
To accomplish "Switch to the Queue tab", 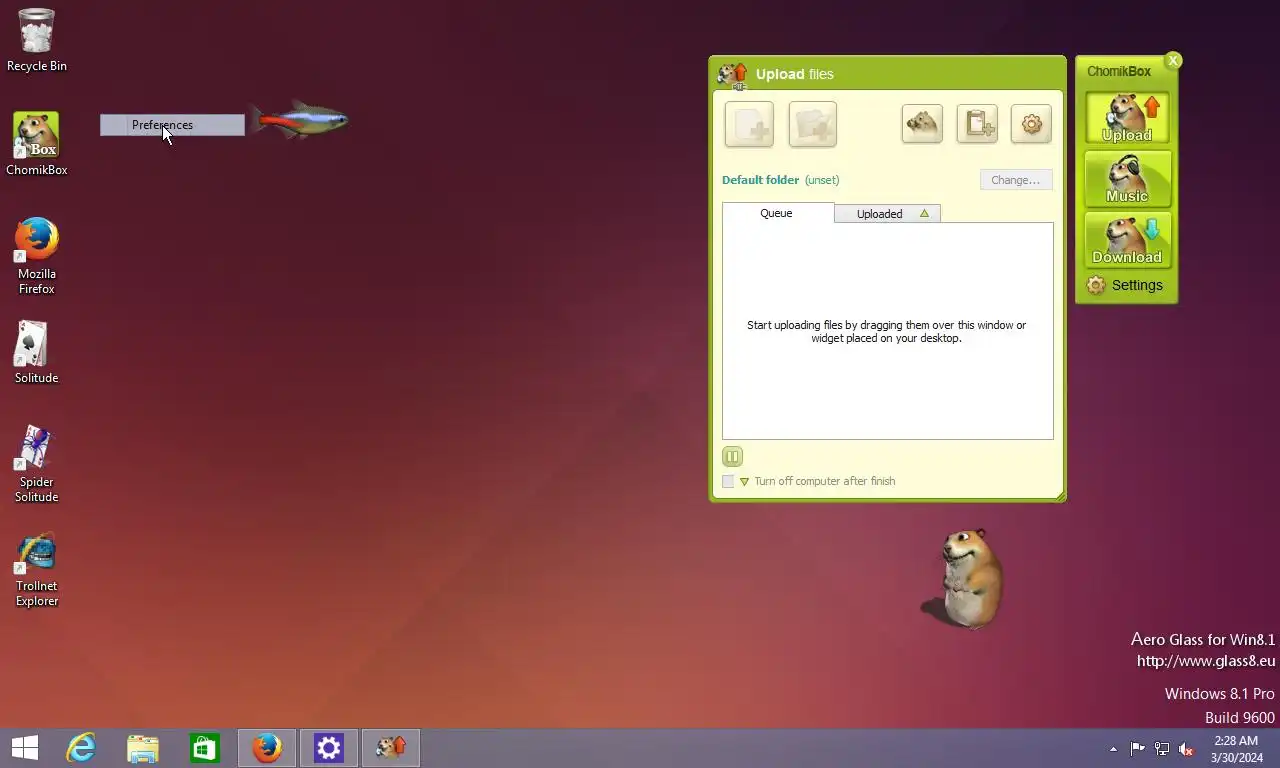I will pos(777,213).
